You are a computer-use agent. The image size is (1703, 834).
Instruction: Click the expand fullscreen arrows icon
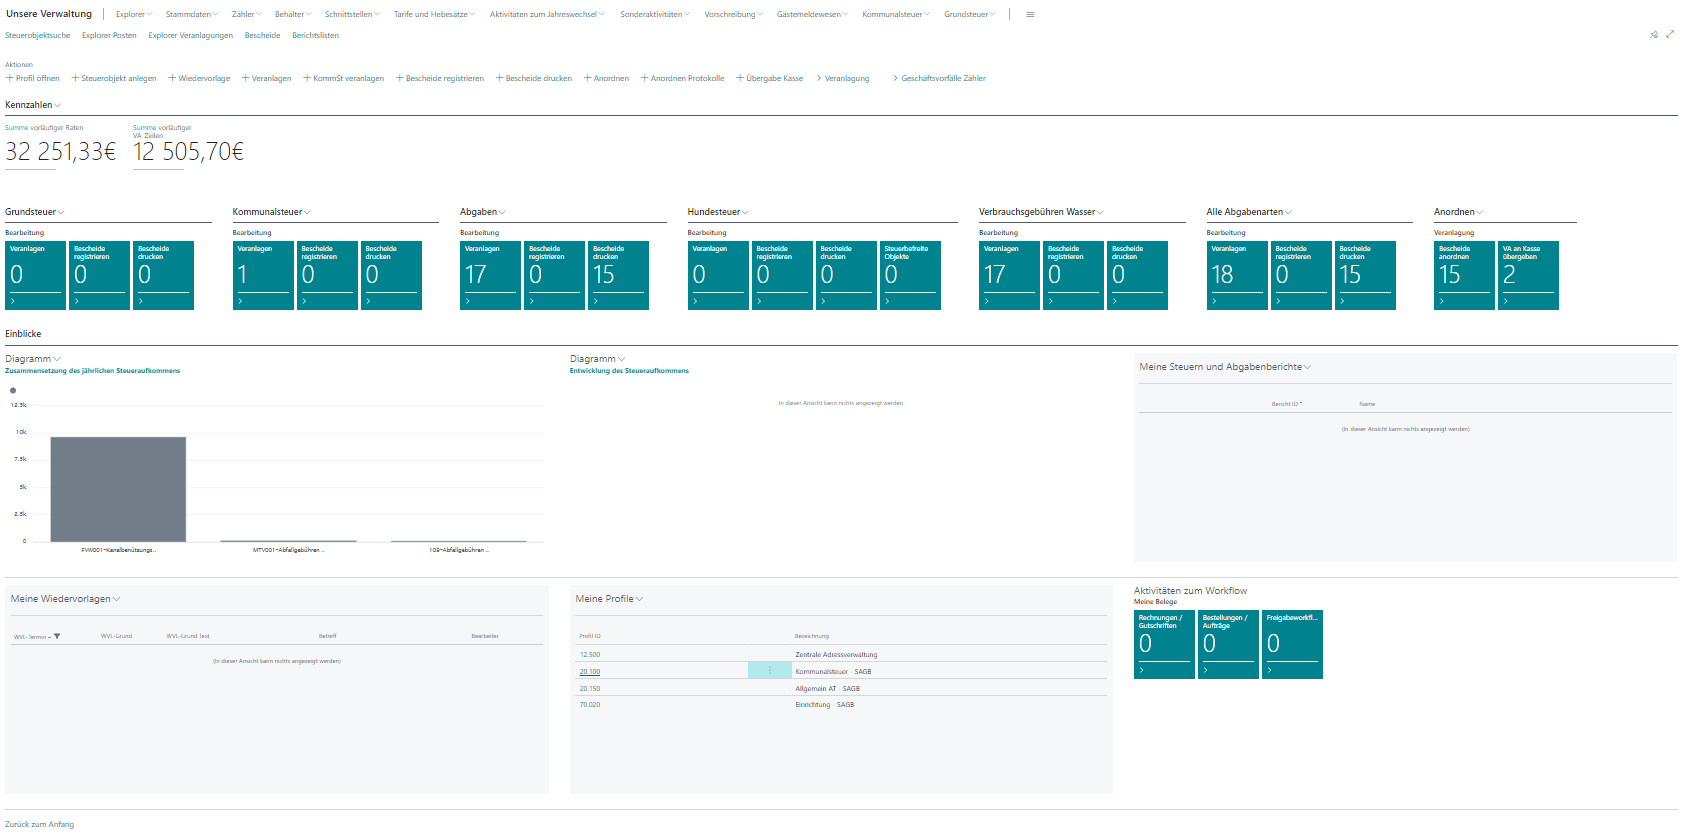click(x=1670, y=34)
